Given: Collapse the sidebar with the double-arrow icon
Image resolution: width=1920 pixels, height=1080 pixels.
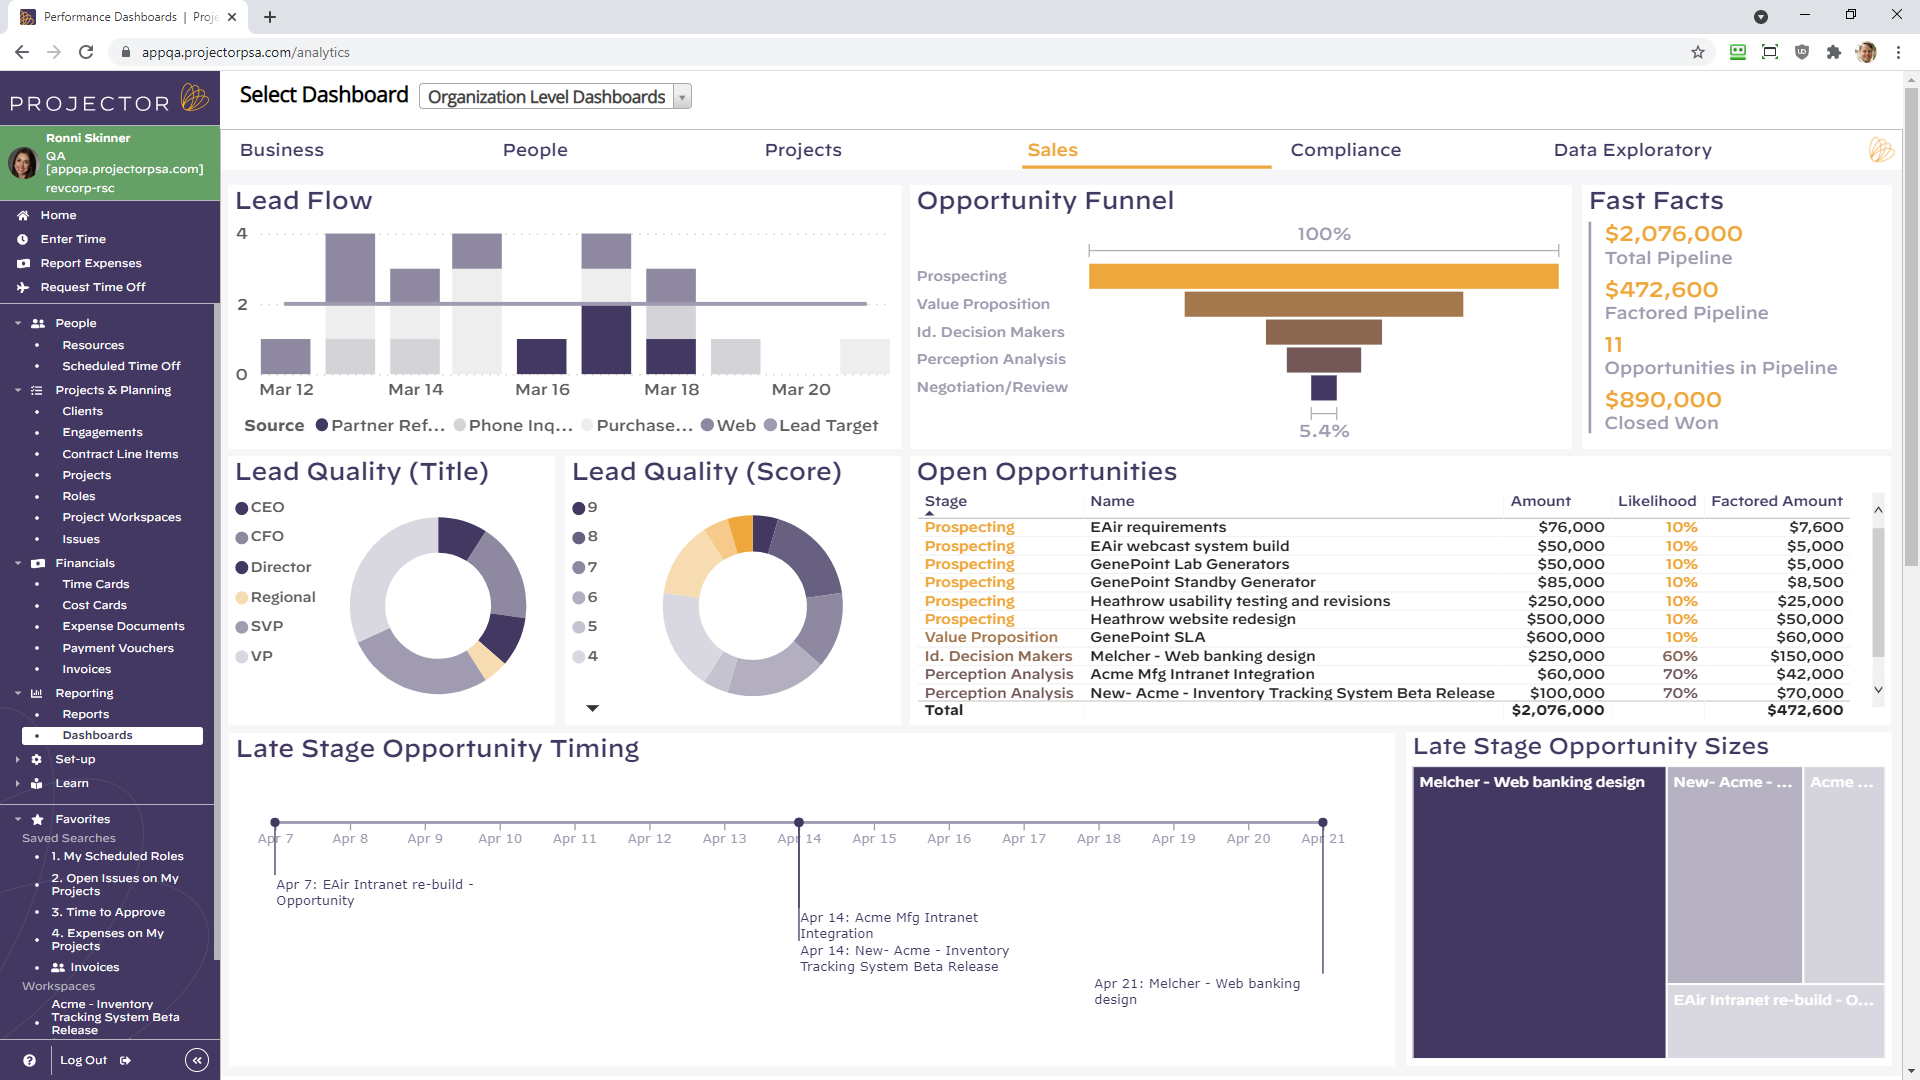Looking at the screenshot, I should 197,1060.
